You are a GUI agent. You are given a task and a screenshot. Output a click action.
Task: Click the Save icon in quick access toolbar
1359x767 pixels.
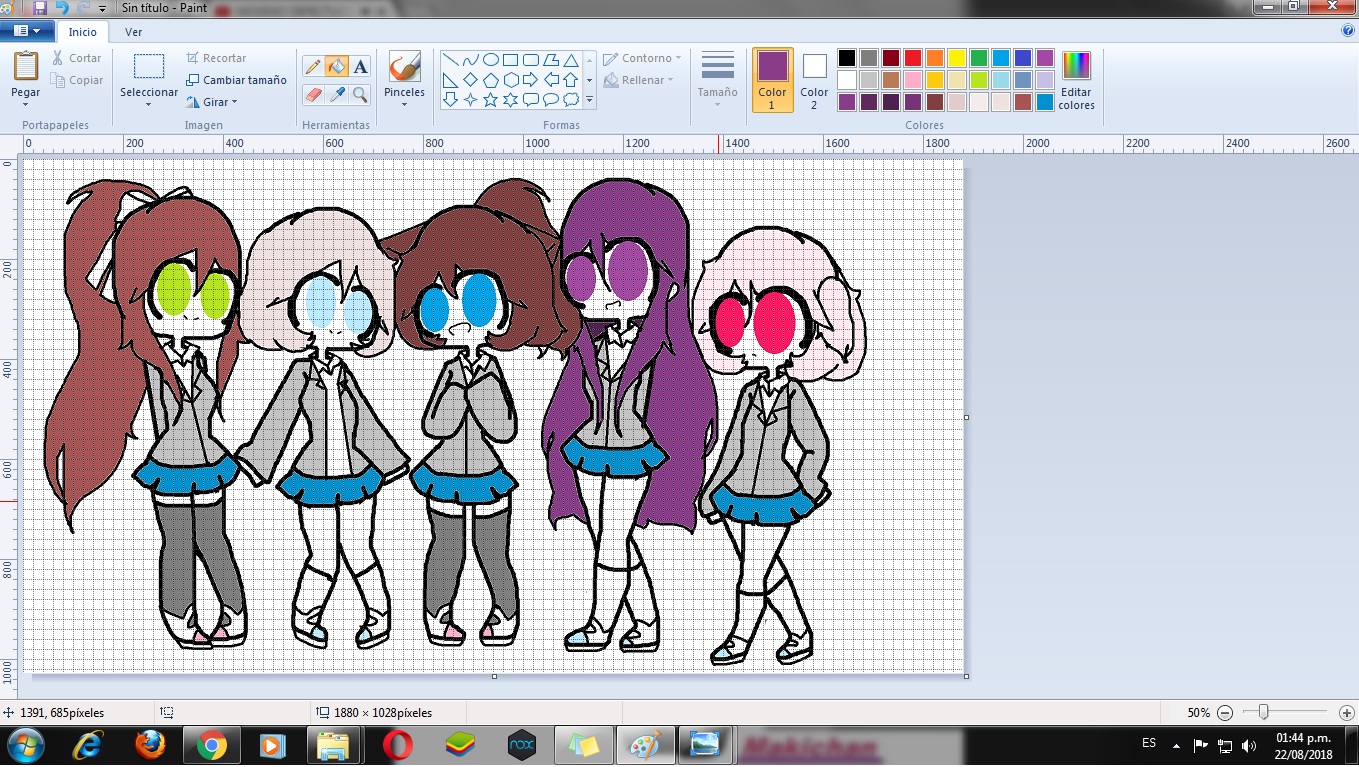coord(40,7)
